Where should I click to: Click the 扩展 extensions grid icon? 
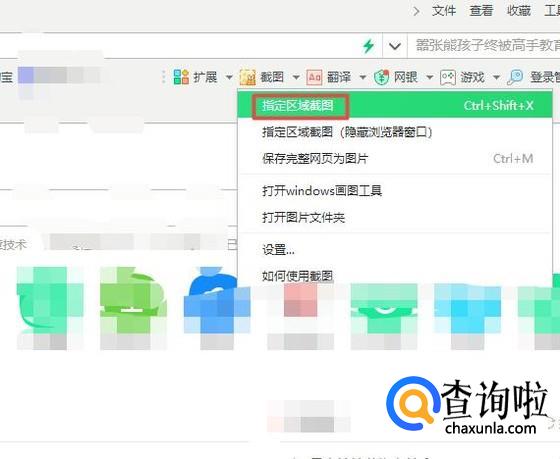(181, 77)
